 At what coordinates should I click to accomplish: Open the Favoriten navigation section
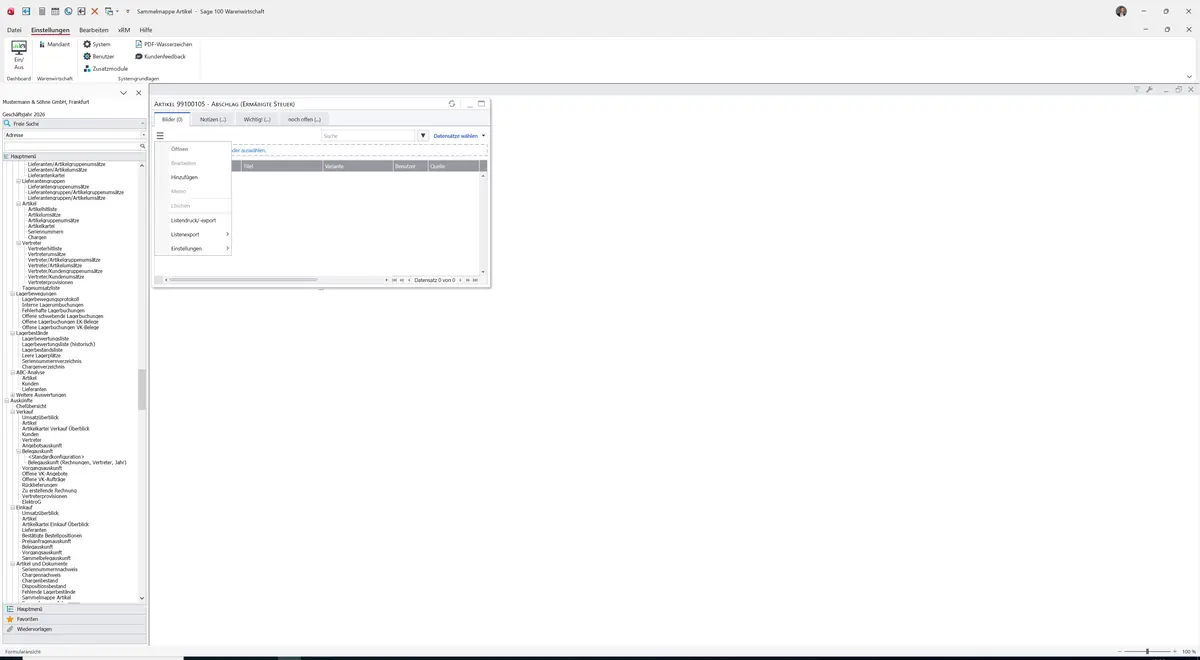(x=75, y=619)
